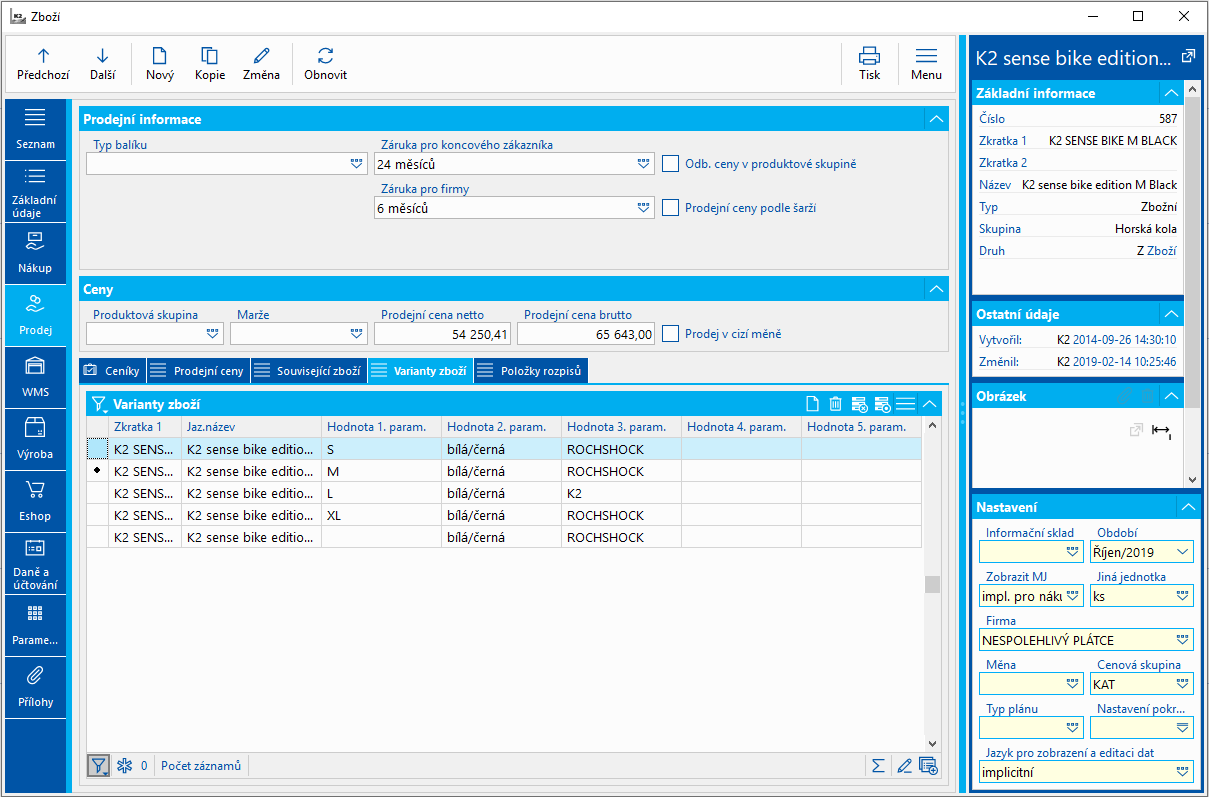This screenshot has width=1209, height=797.
Task: Click the Obnovit refresh icon
Action: click(325, 56)
